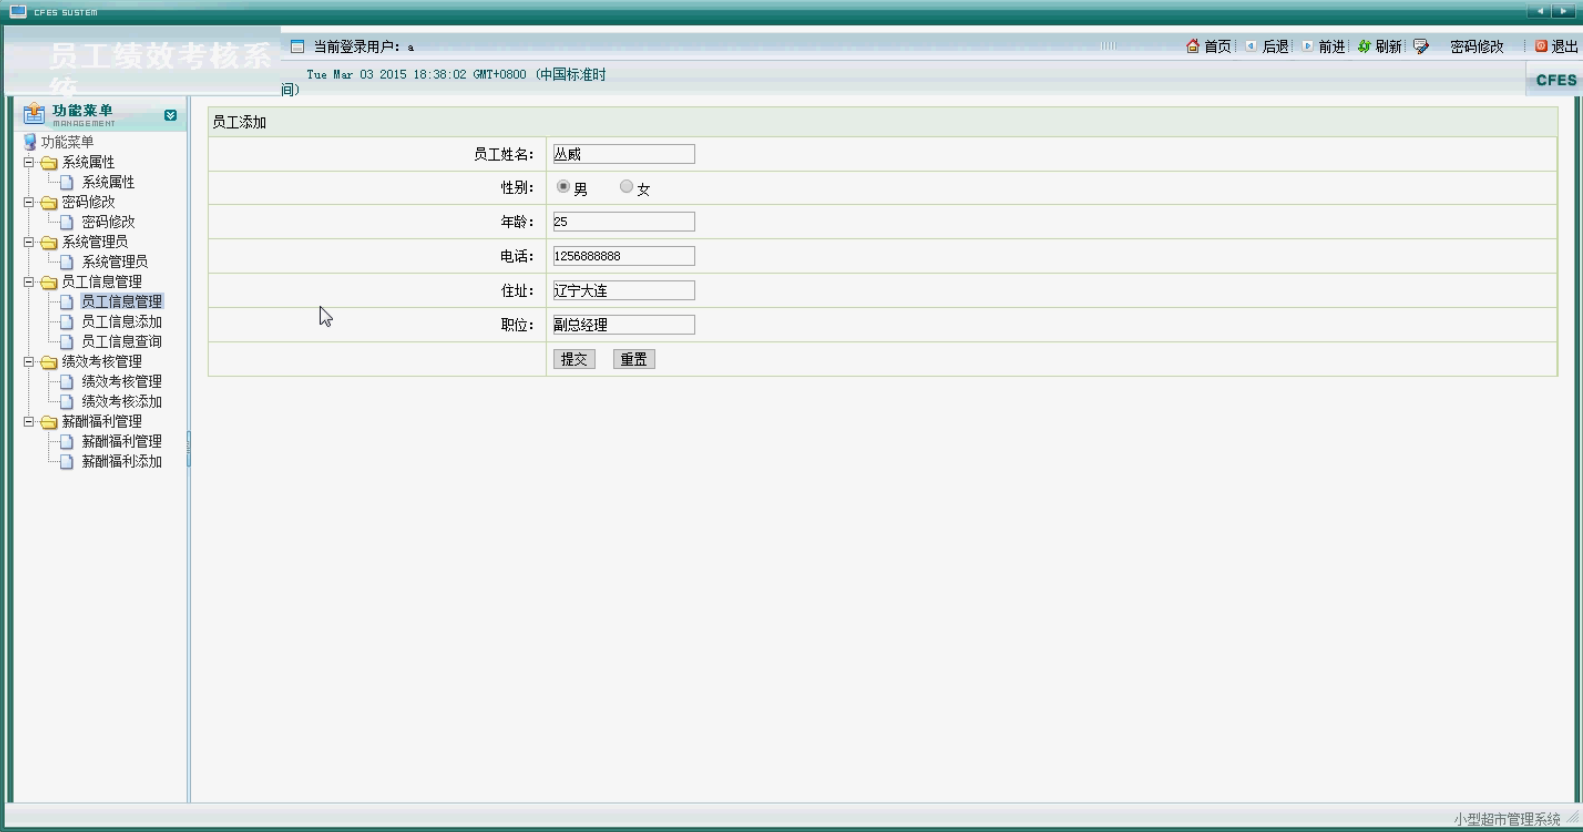Open the 薪酬福利管理 child page
Image resolution: width=1583 pixels, height=832 pixels.
pyautogui.click(x=121, y=442)
